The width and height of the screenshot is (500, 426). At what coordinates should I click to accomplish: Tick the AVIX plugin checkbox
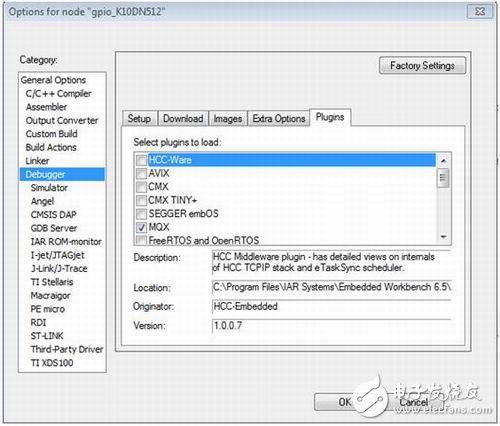pyautogui.click(x=141, y=174)
